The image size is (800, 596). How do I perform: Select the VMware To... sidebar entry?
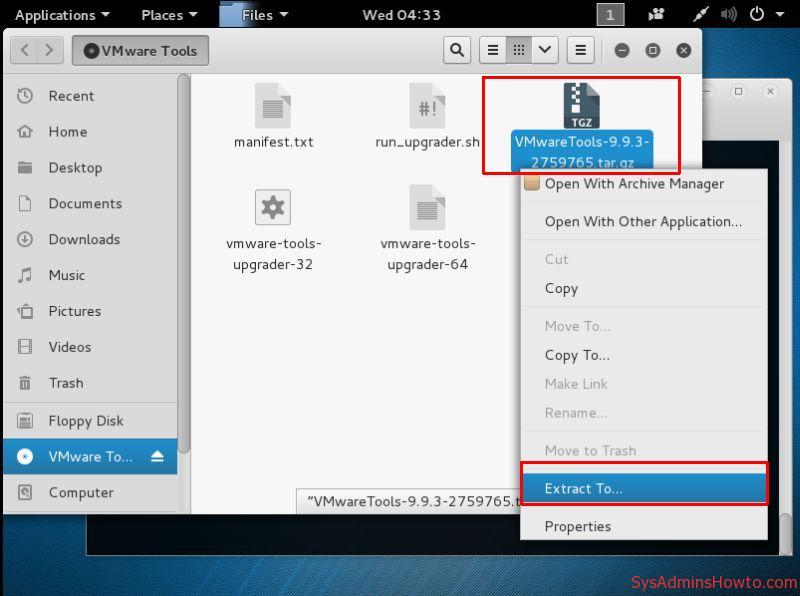pos(90,456)
